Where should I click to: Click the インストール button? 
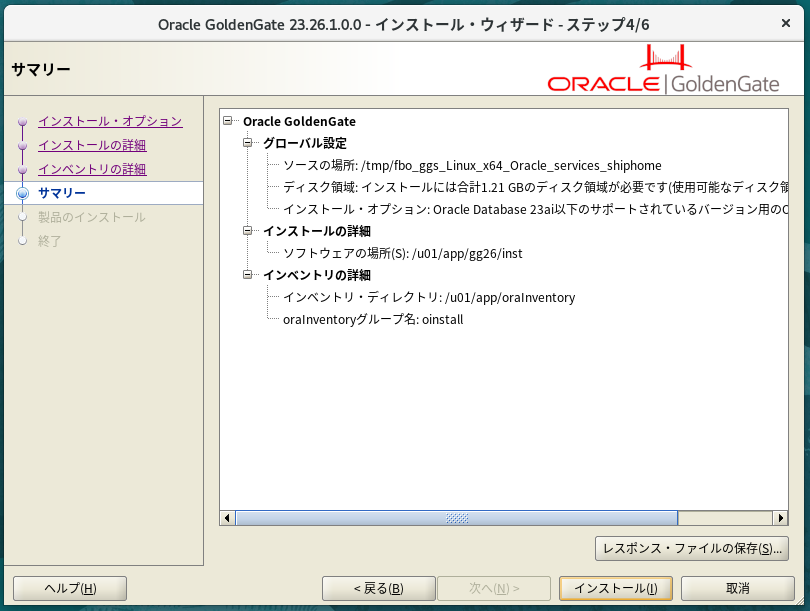pos(615,588)
